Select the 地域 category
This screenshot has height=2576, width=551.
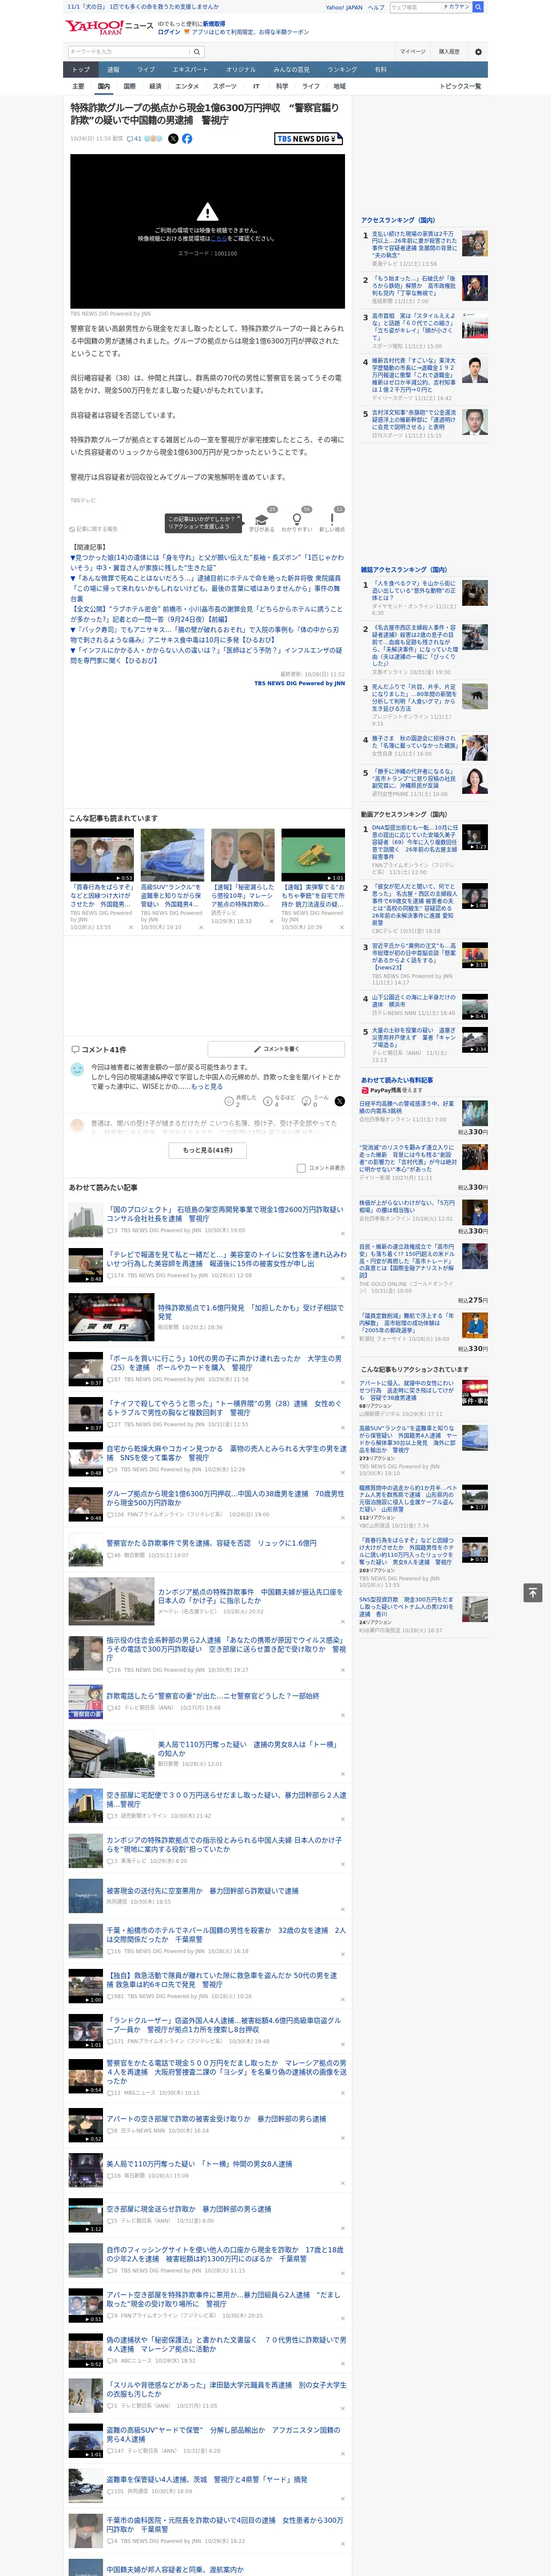(339, 86)
